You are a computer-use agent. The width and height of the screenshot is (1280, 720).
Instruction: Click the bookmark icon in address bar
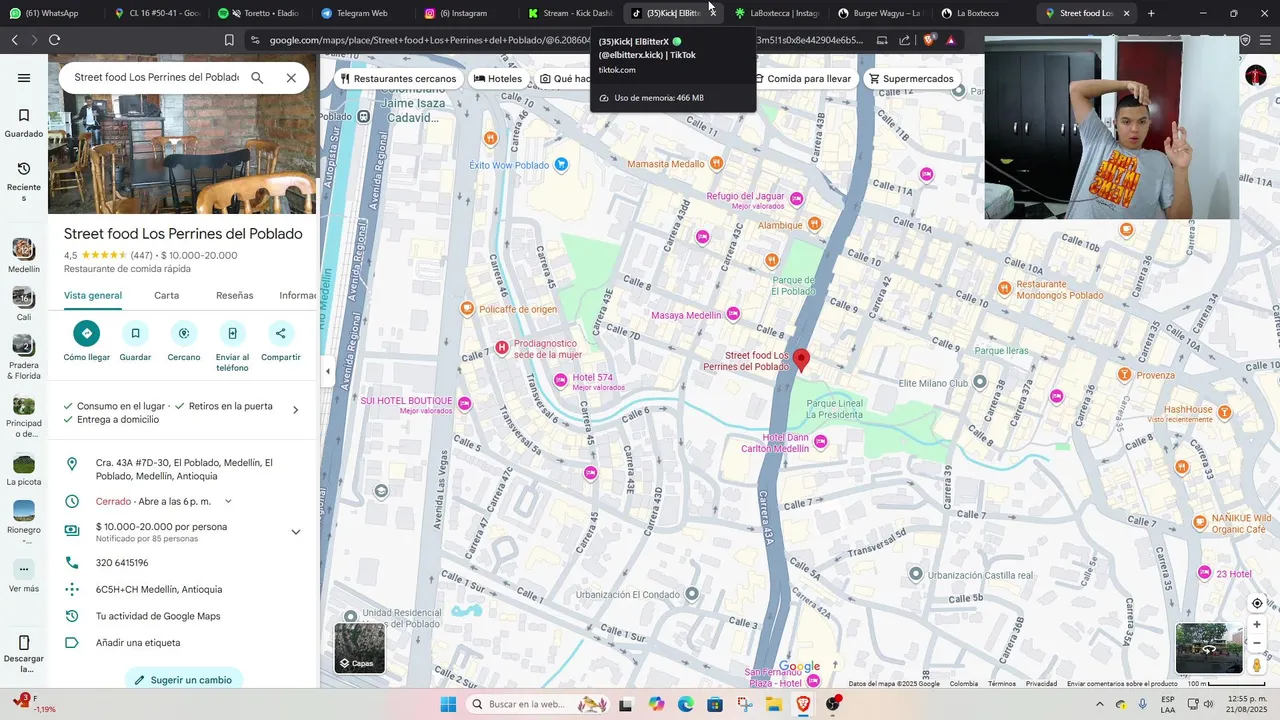point(229,40)
